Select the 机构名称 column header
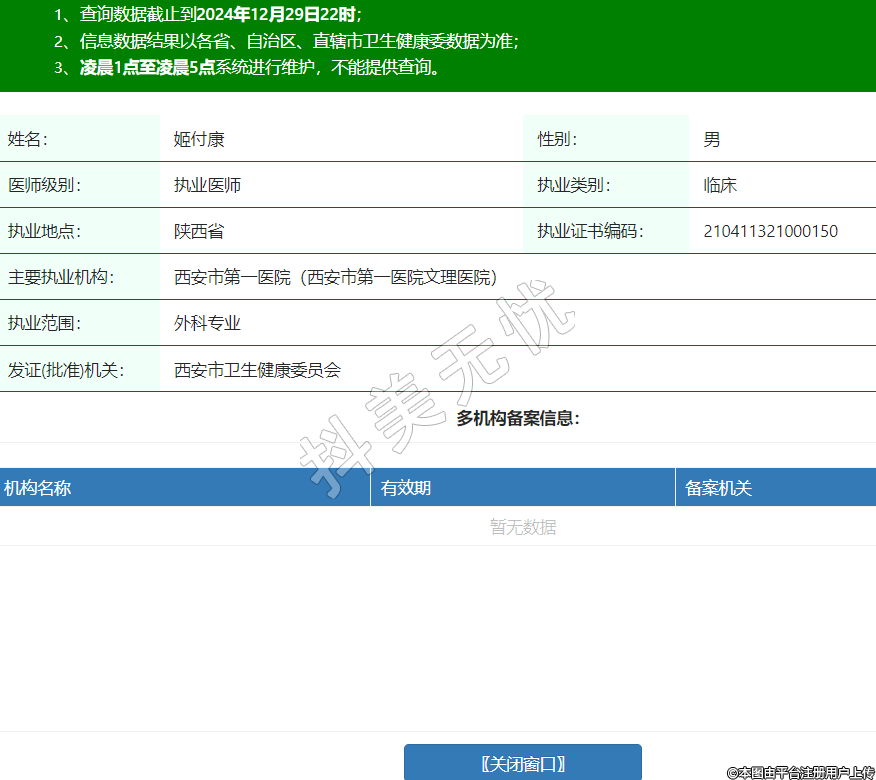This screenshot has width=876, height=780. tap(38, 488)
